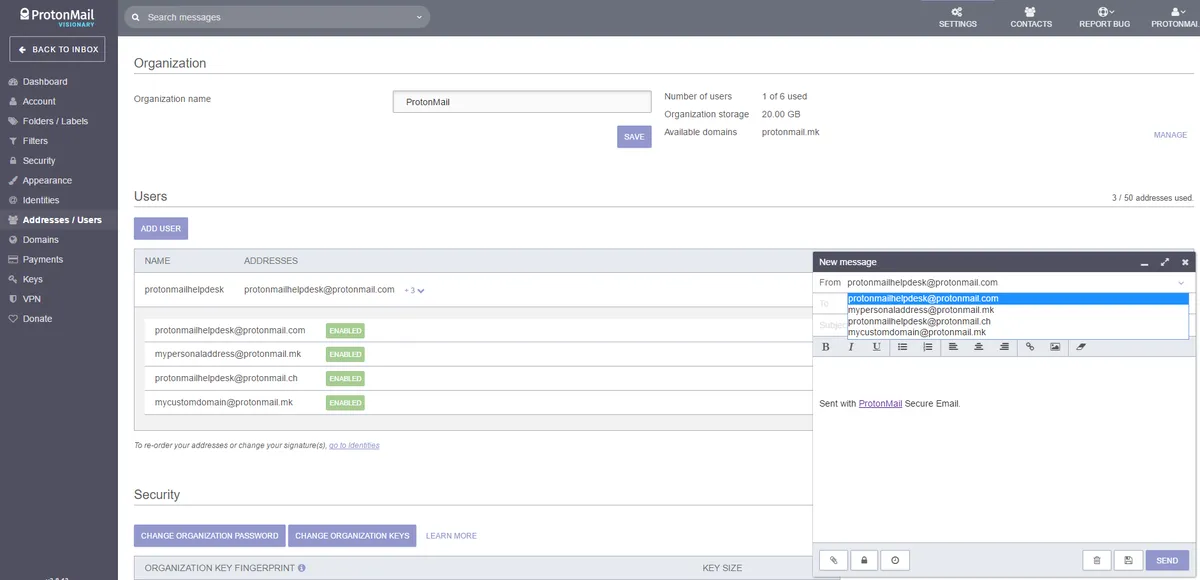
Task: Go to Filters in the sidebar
Action: [35, 141]
